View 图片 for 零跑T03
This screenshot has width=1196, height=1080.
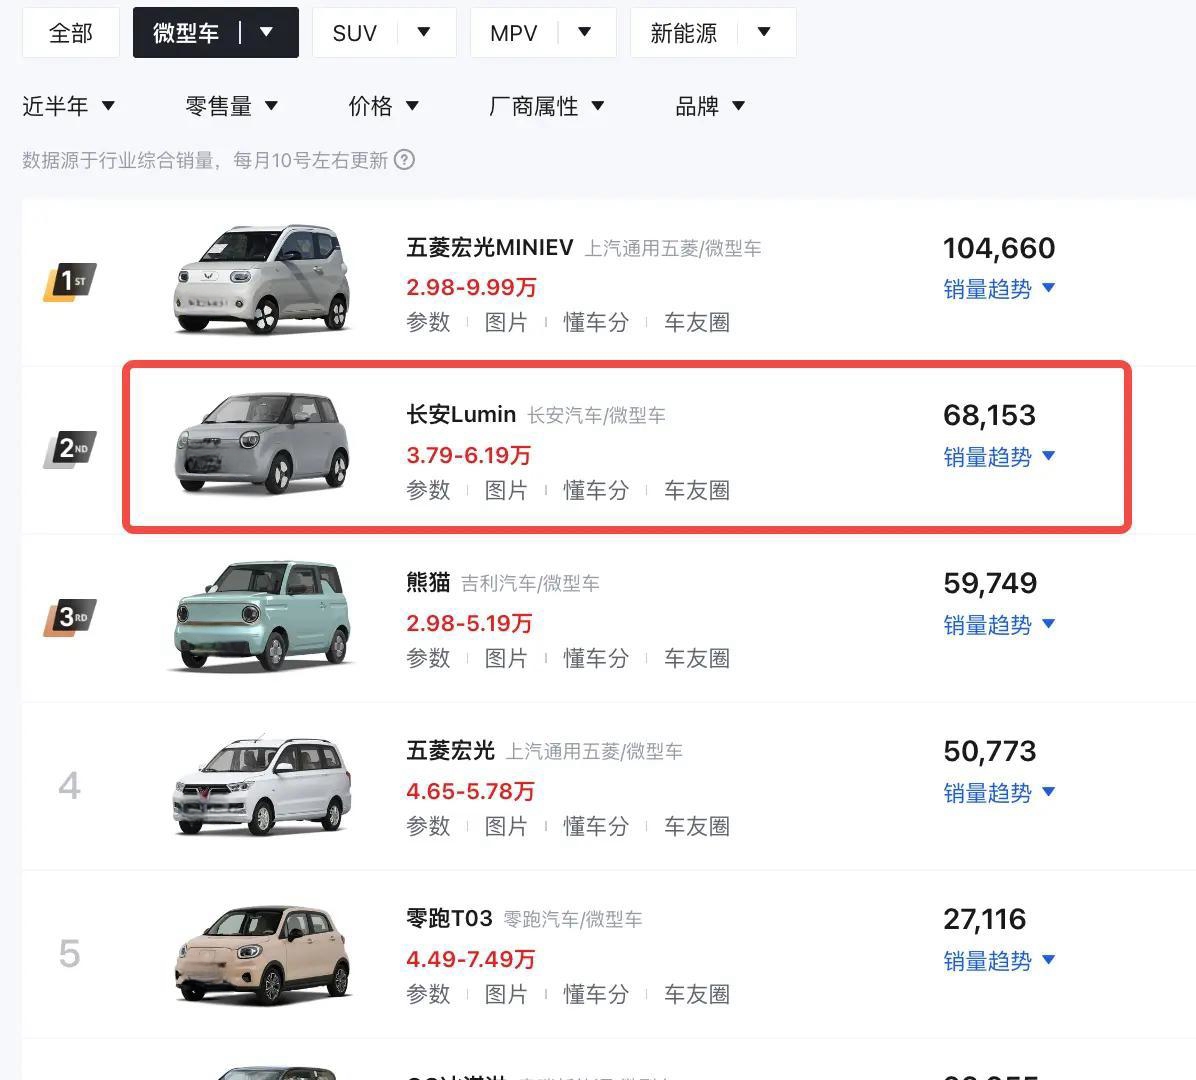click(x=506, y=994)
